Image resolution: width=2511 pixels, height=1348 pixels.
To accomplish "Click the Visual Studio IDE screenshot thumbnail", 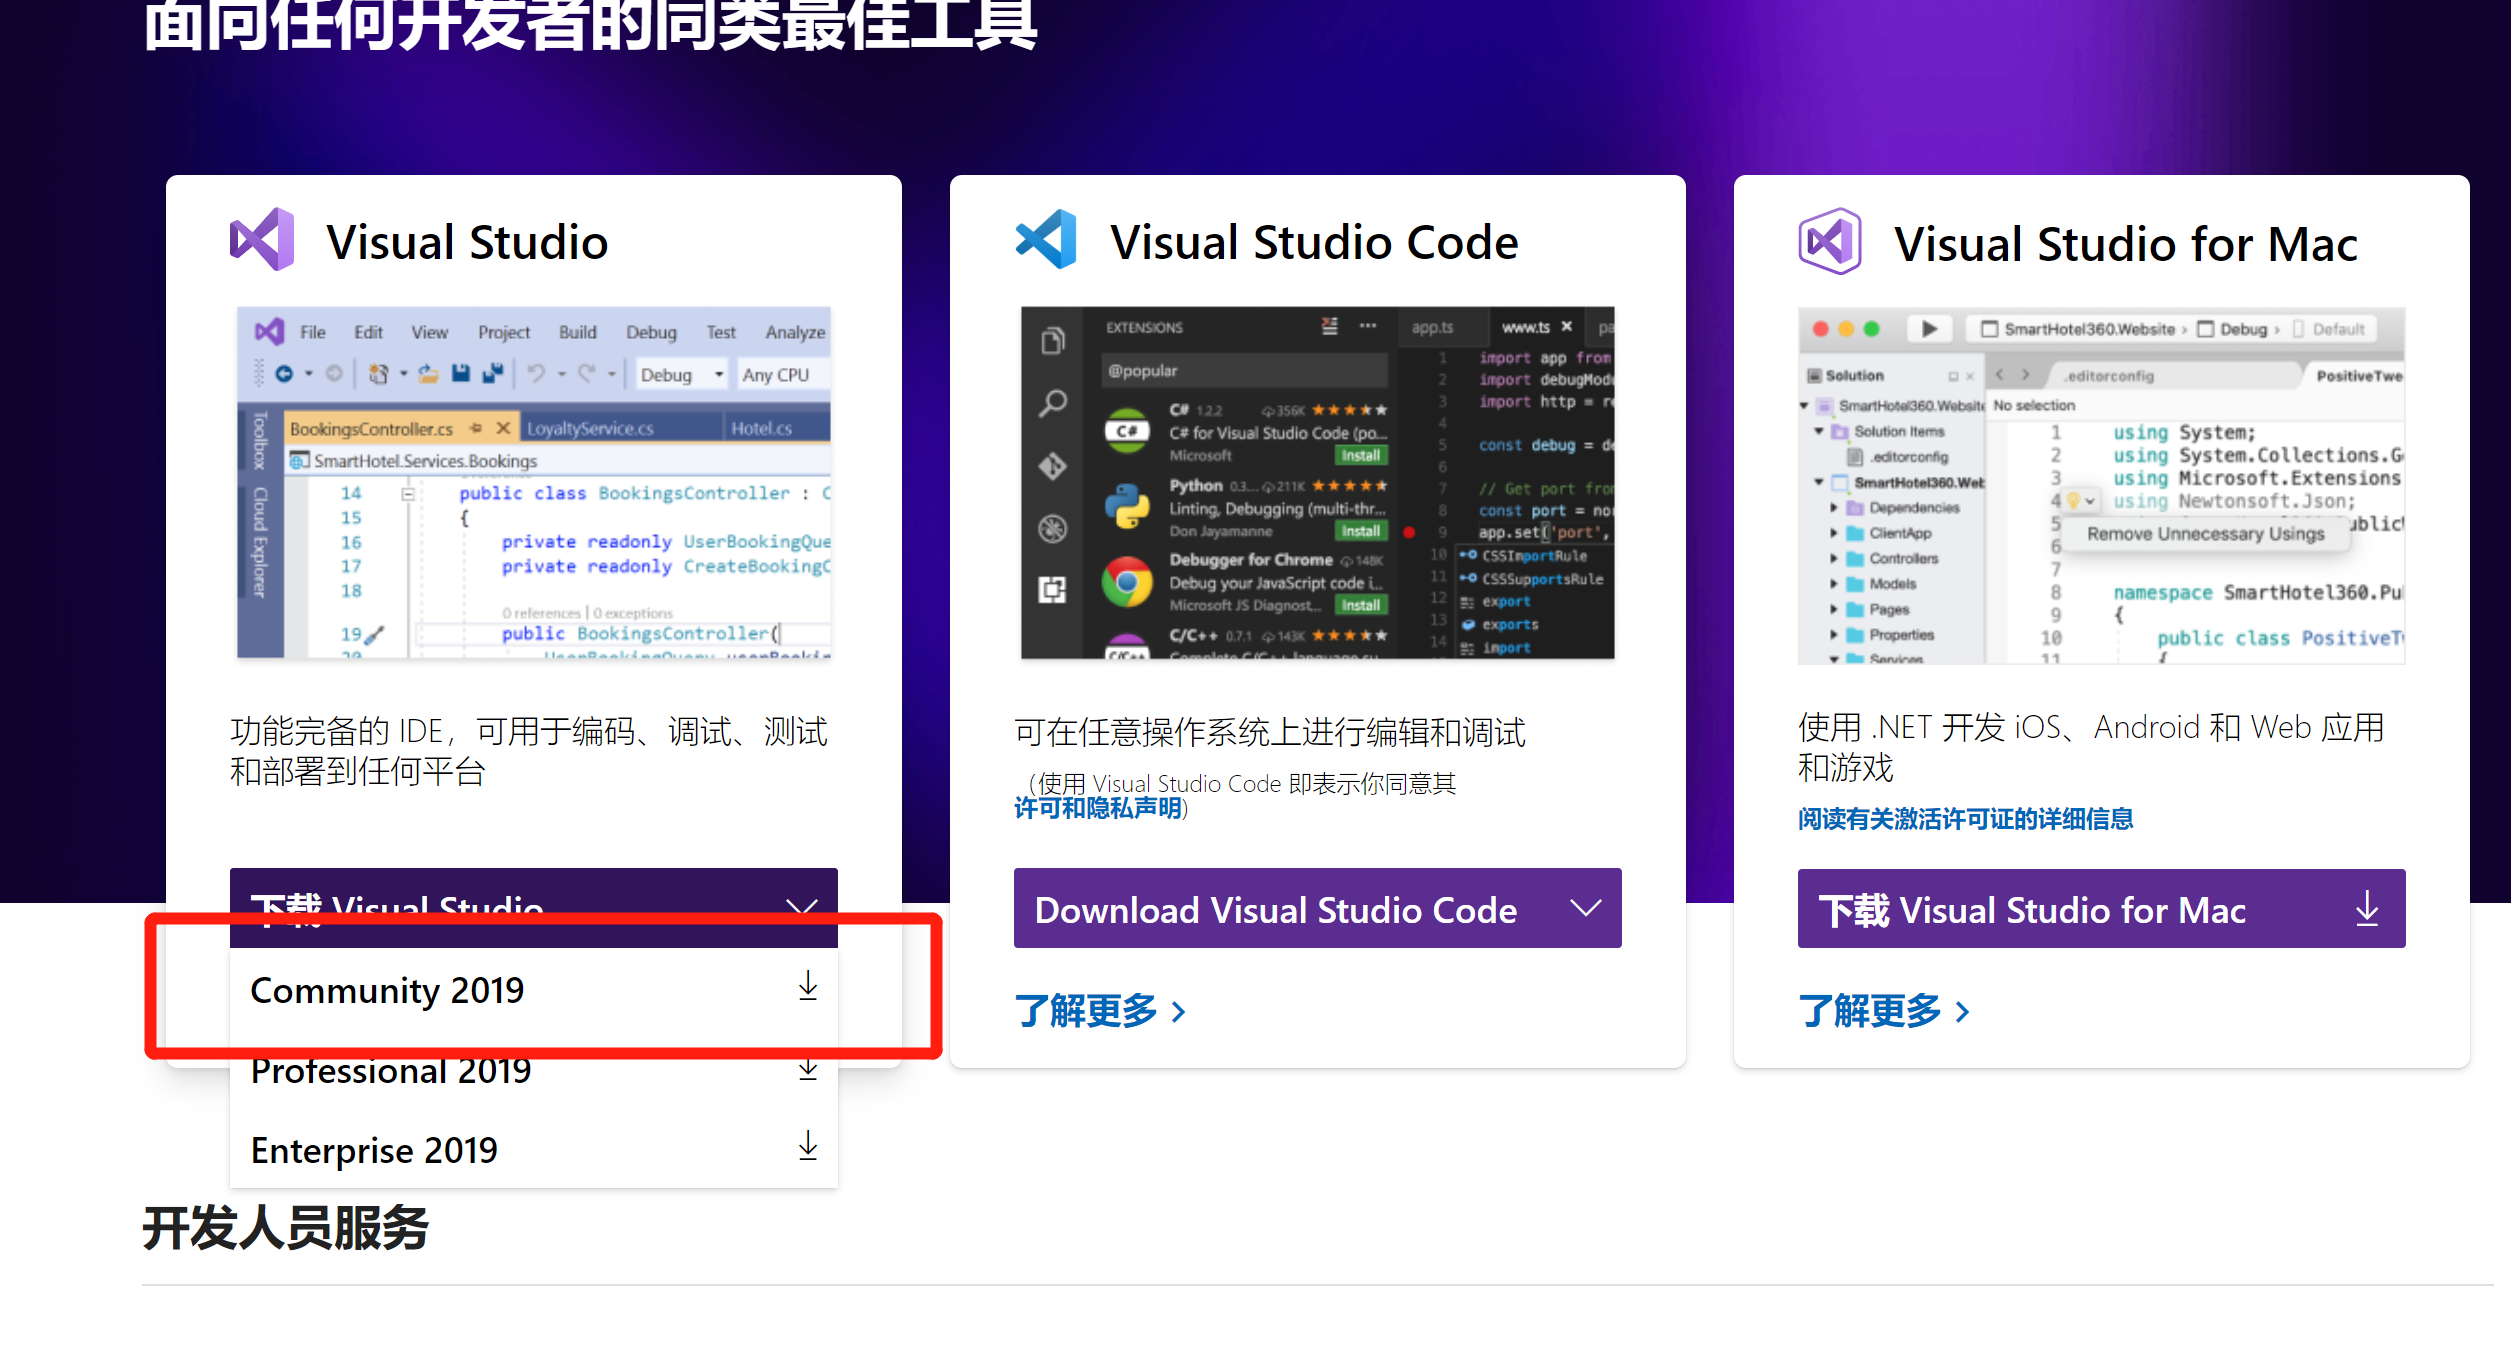I will (x=534, y=482).
